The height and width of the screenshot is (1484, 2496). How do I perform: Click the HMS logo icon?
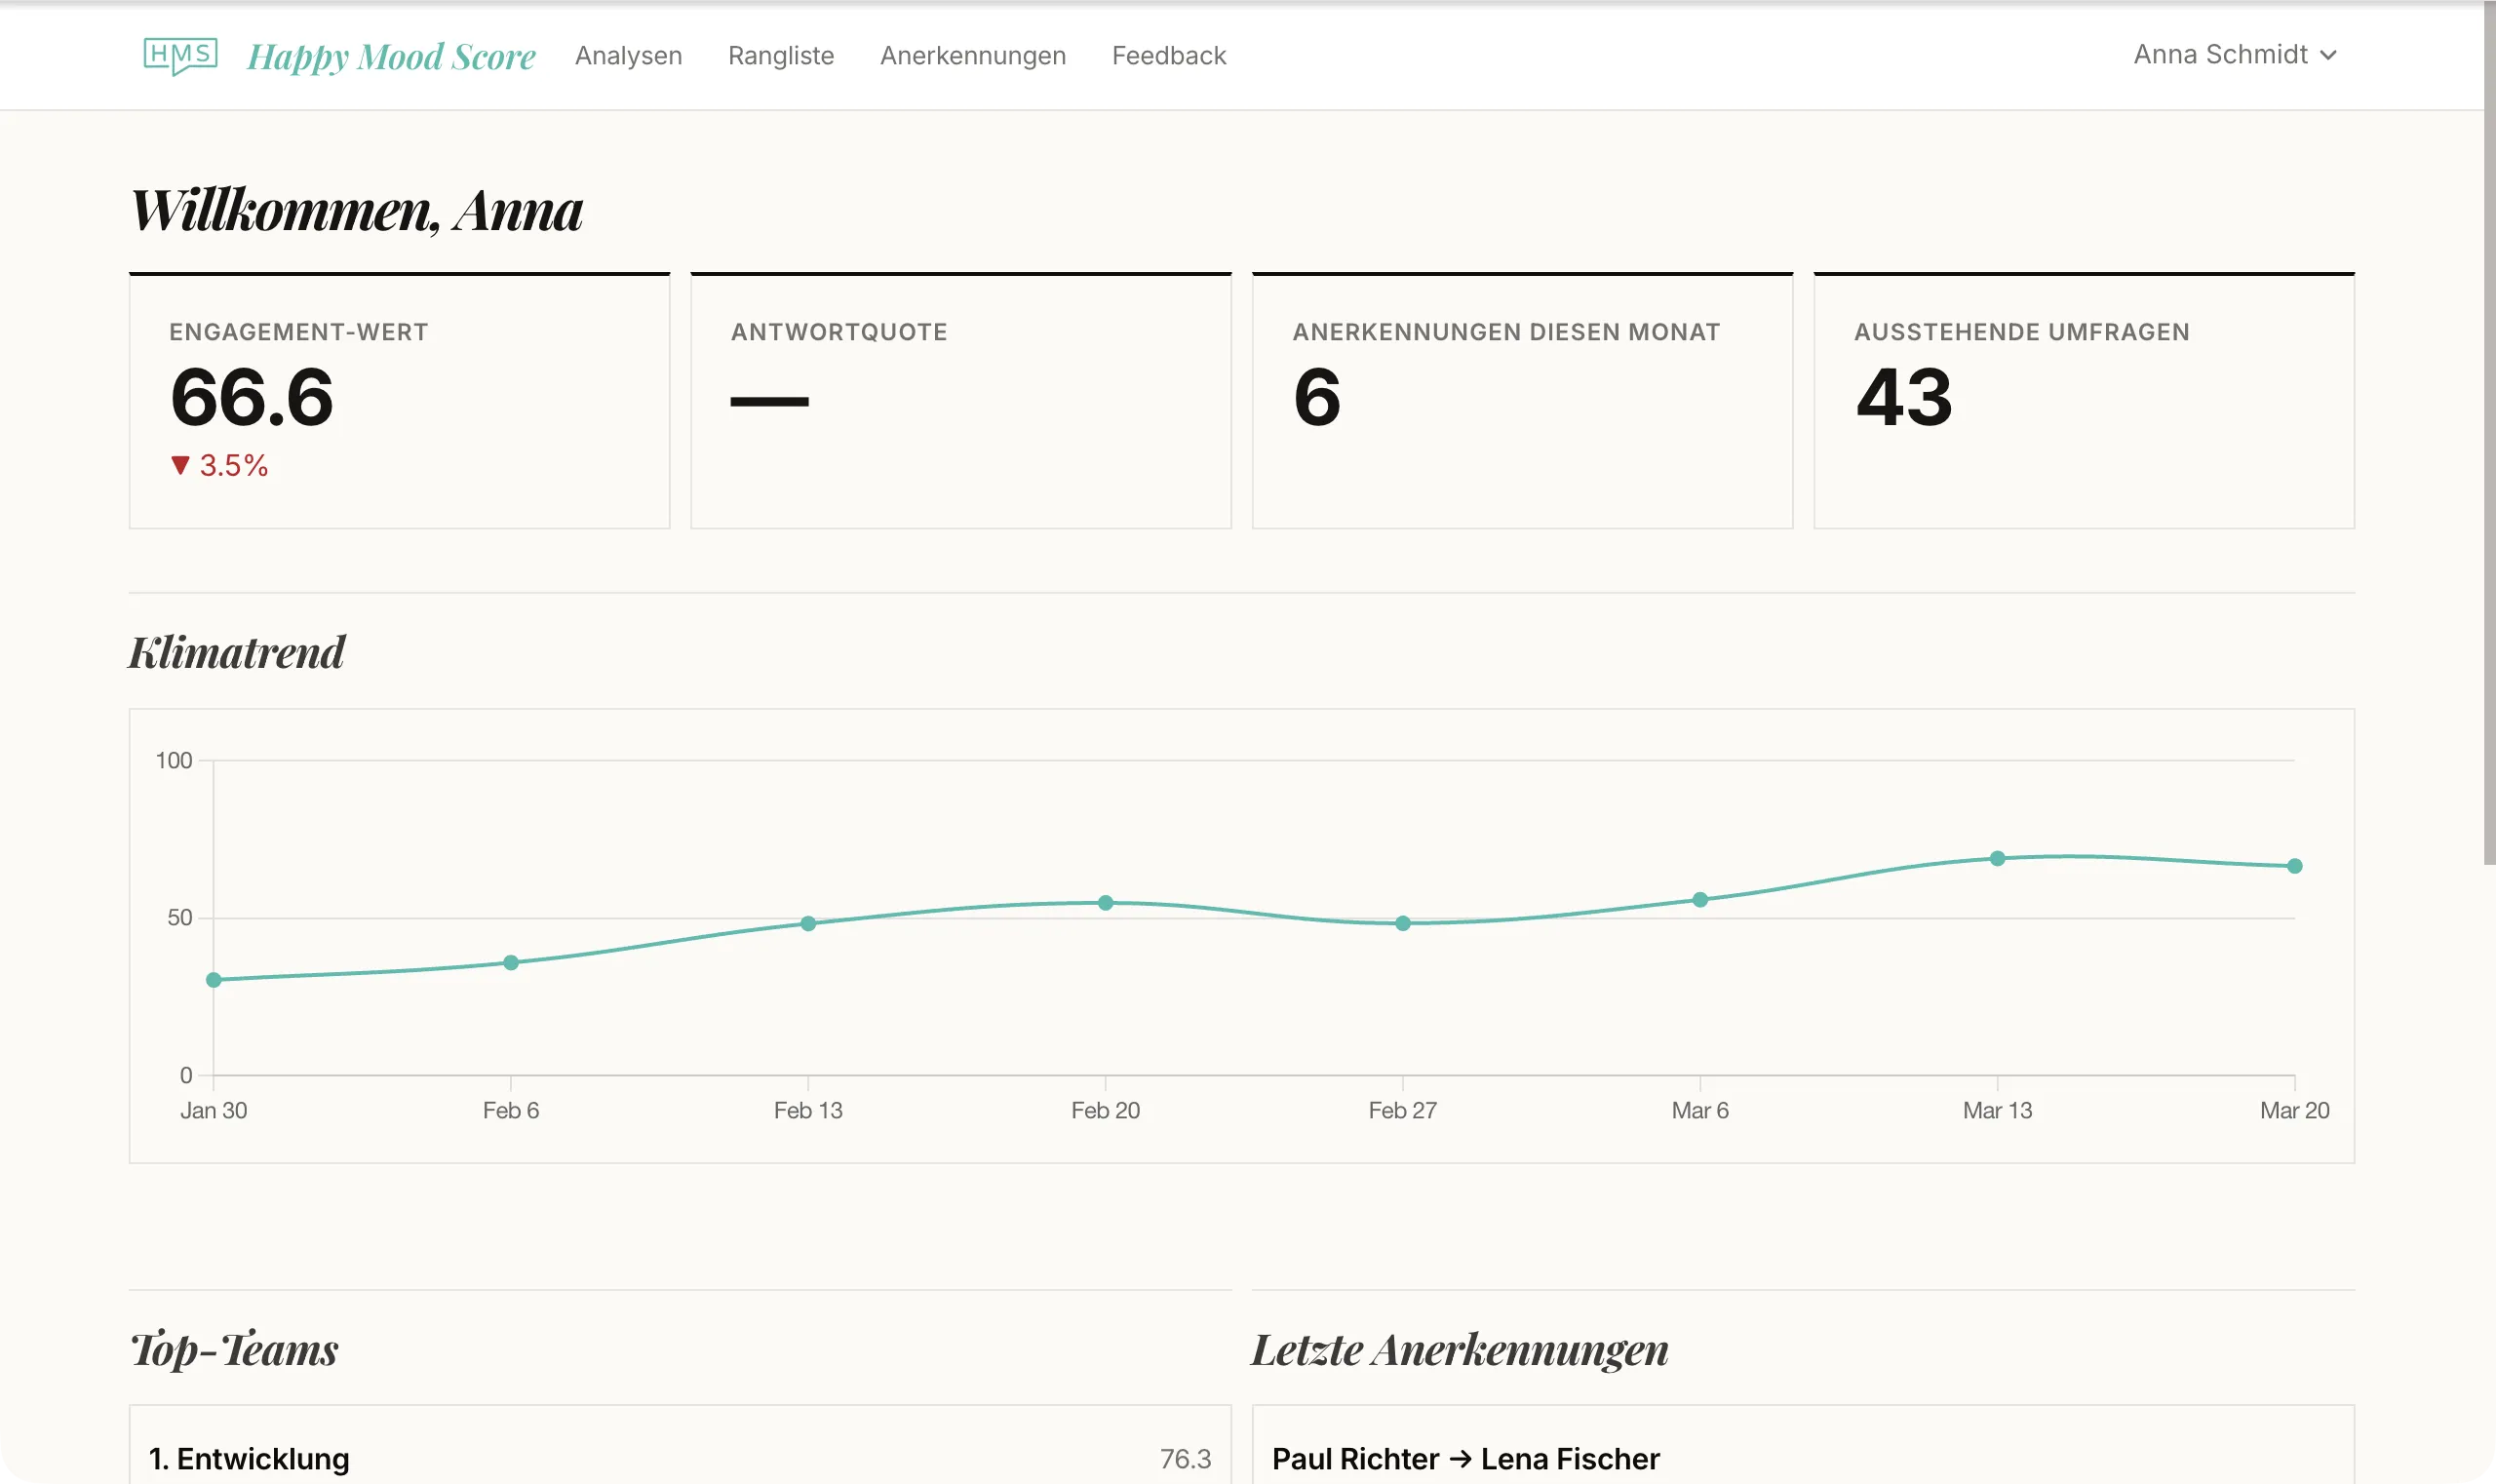[x=182, y=56]
